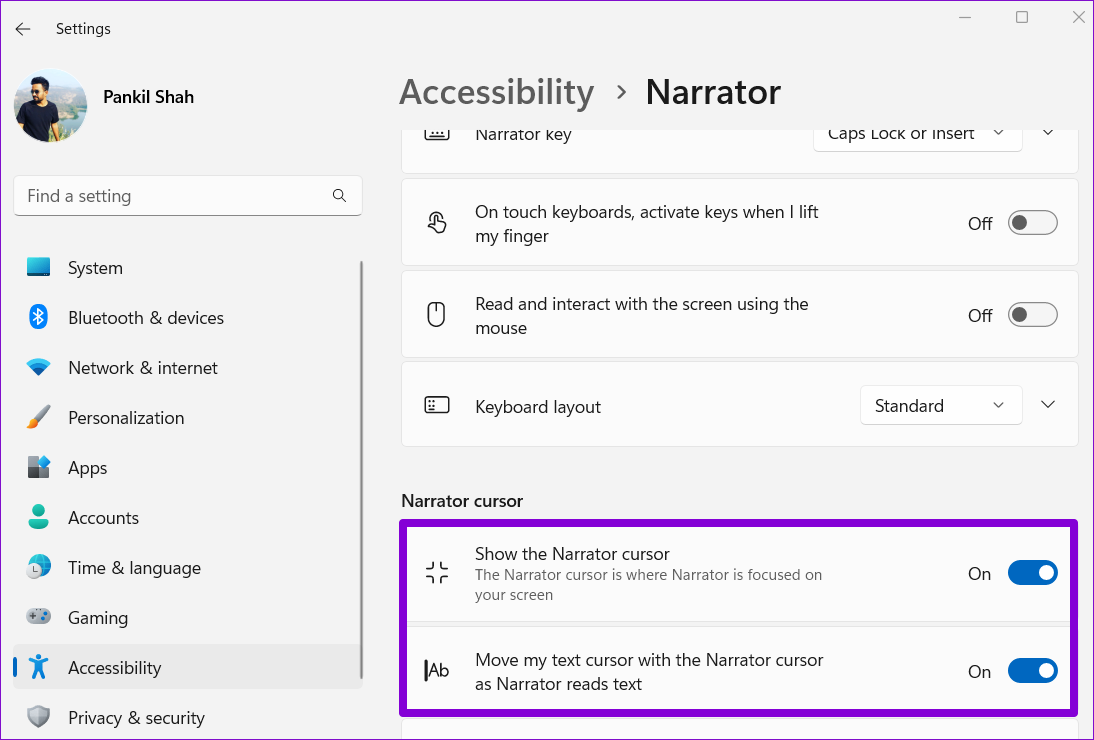Click the Gaming controller icon
This screenshot has width=1094, height=740.
(38, 617)
